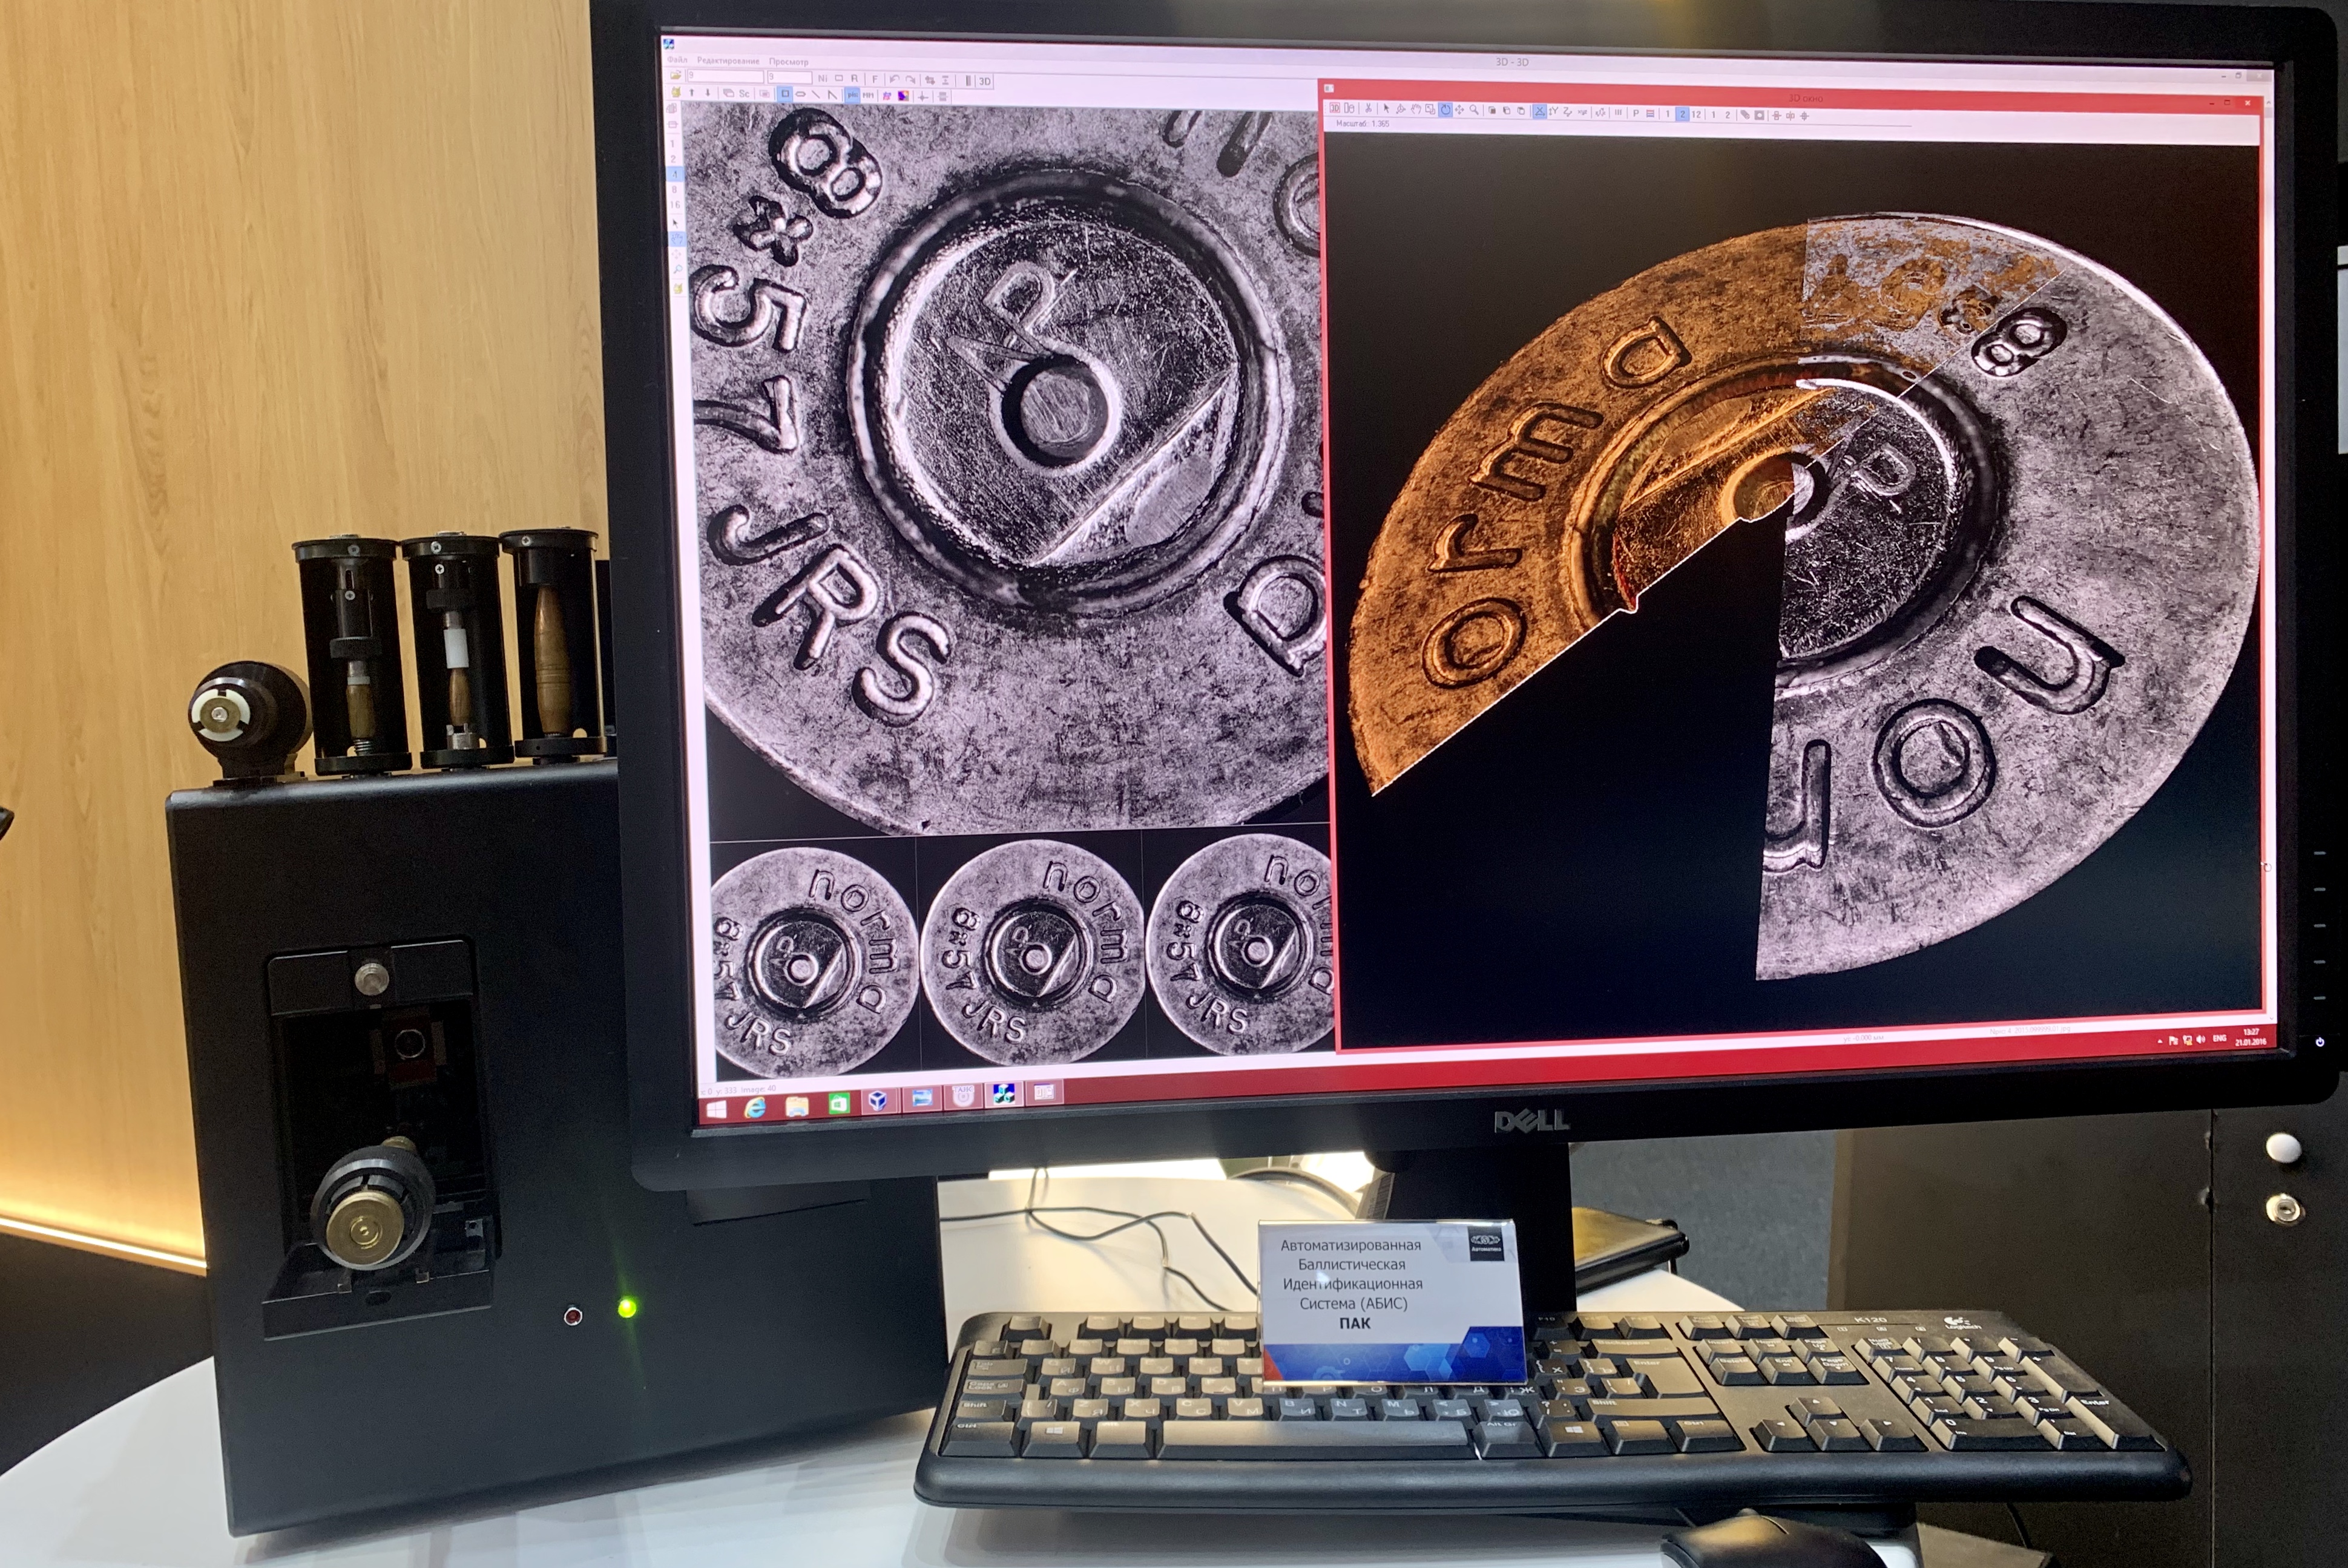2348x1568 pixels.
Task: Select the ellipse selection tool
Action: point(800,95)
